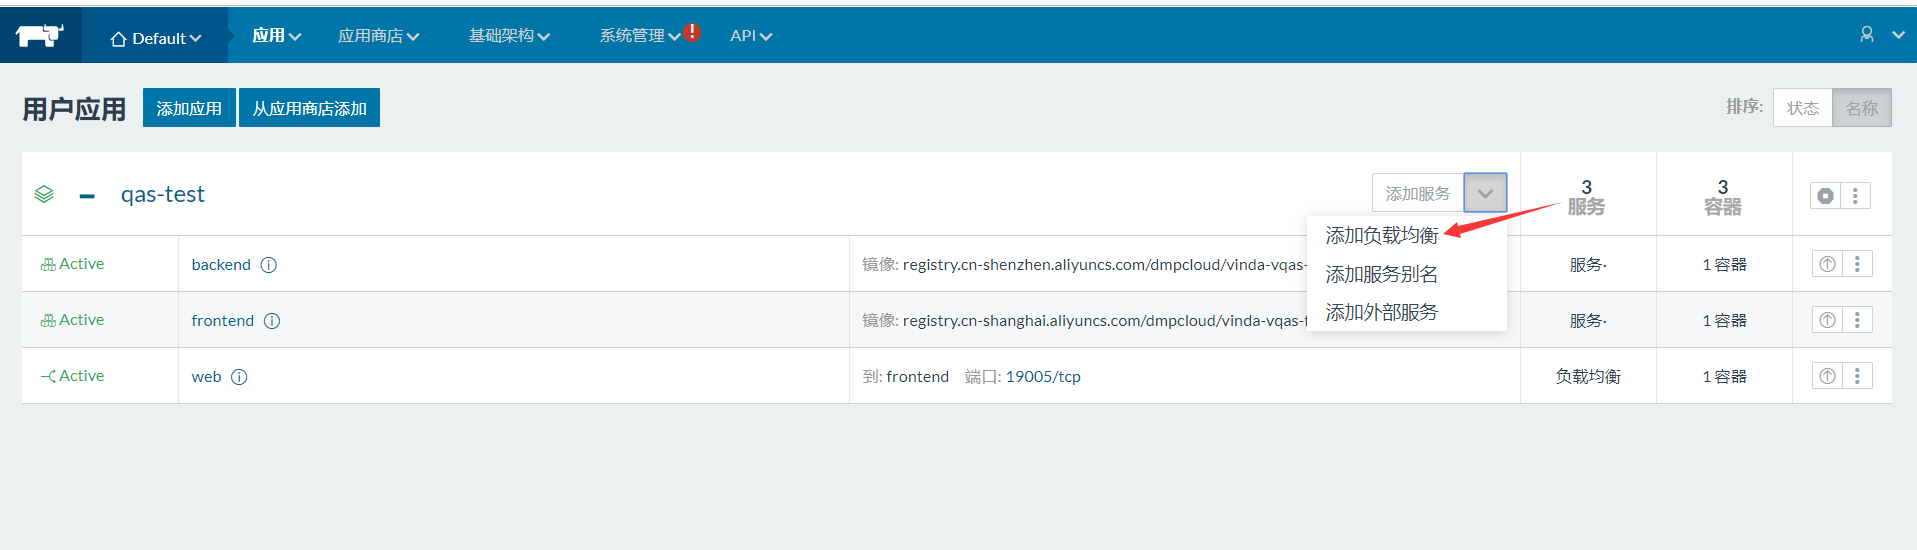Click the 添加应用 button

[x=189, y=108]
